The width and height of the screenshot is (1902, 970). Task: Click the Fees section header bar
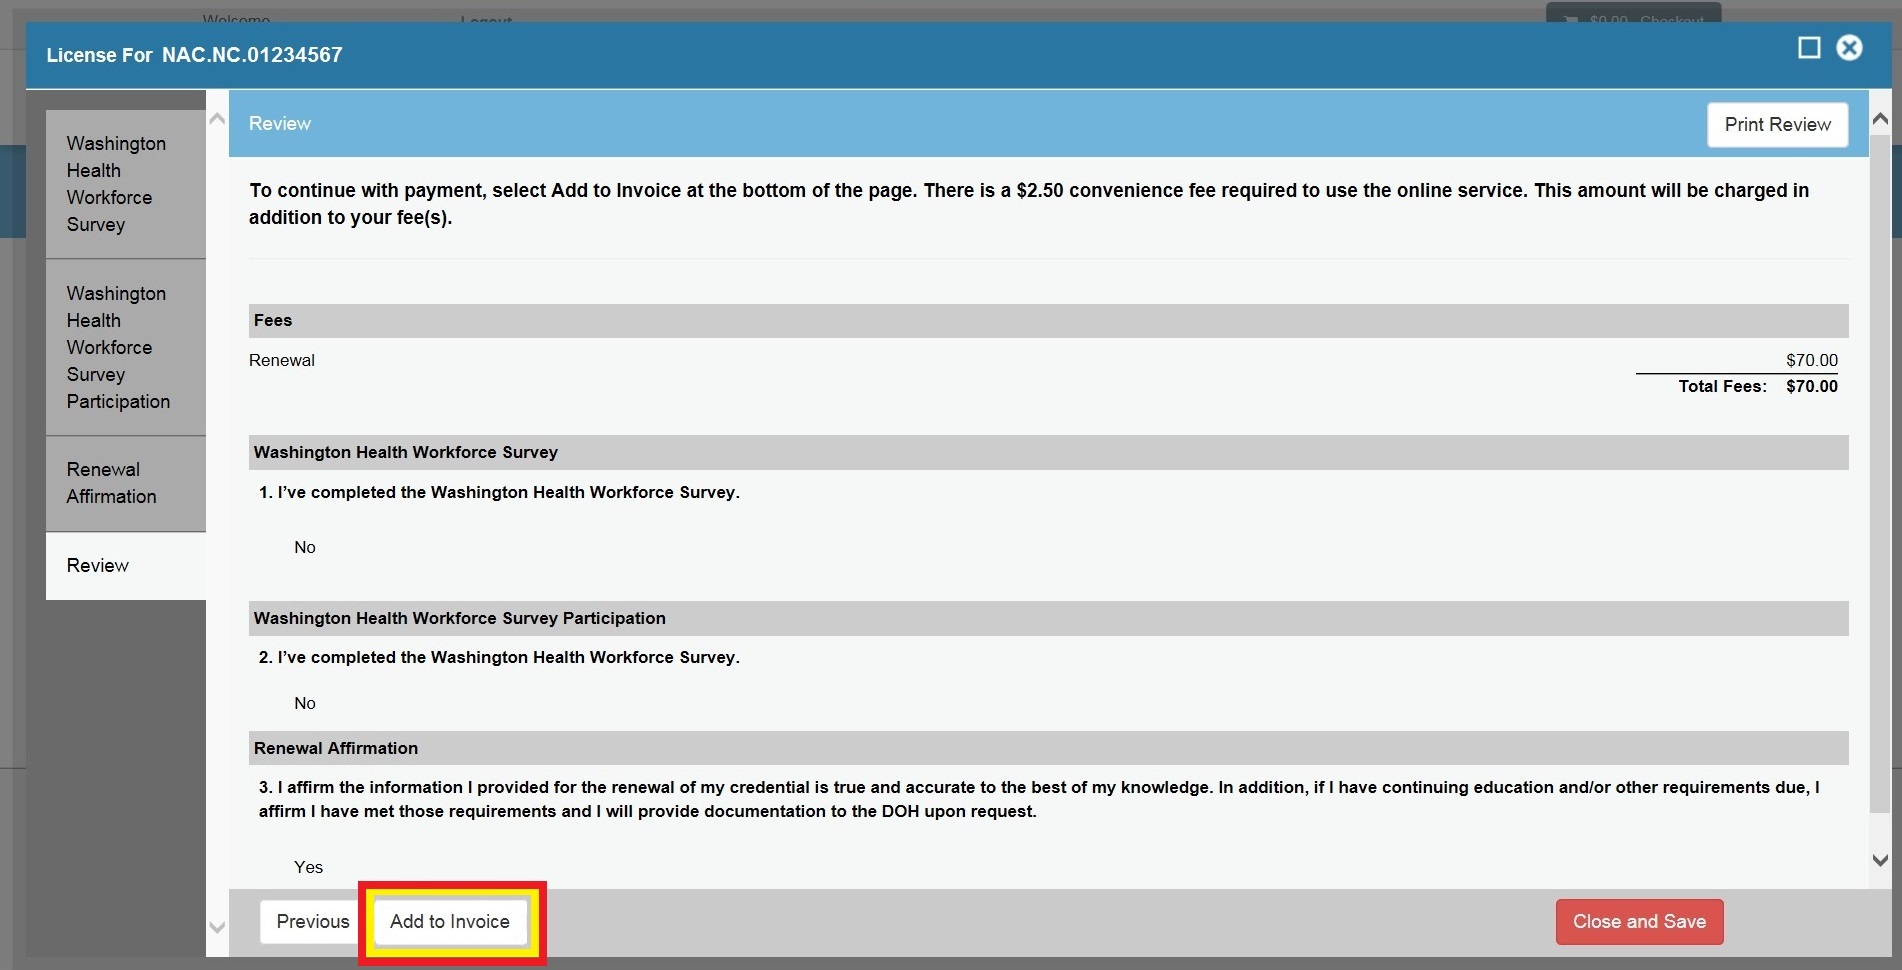click(1047, 321)
